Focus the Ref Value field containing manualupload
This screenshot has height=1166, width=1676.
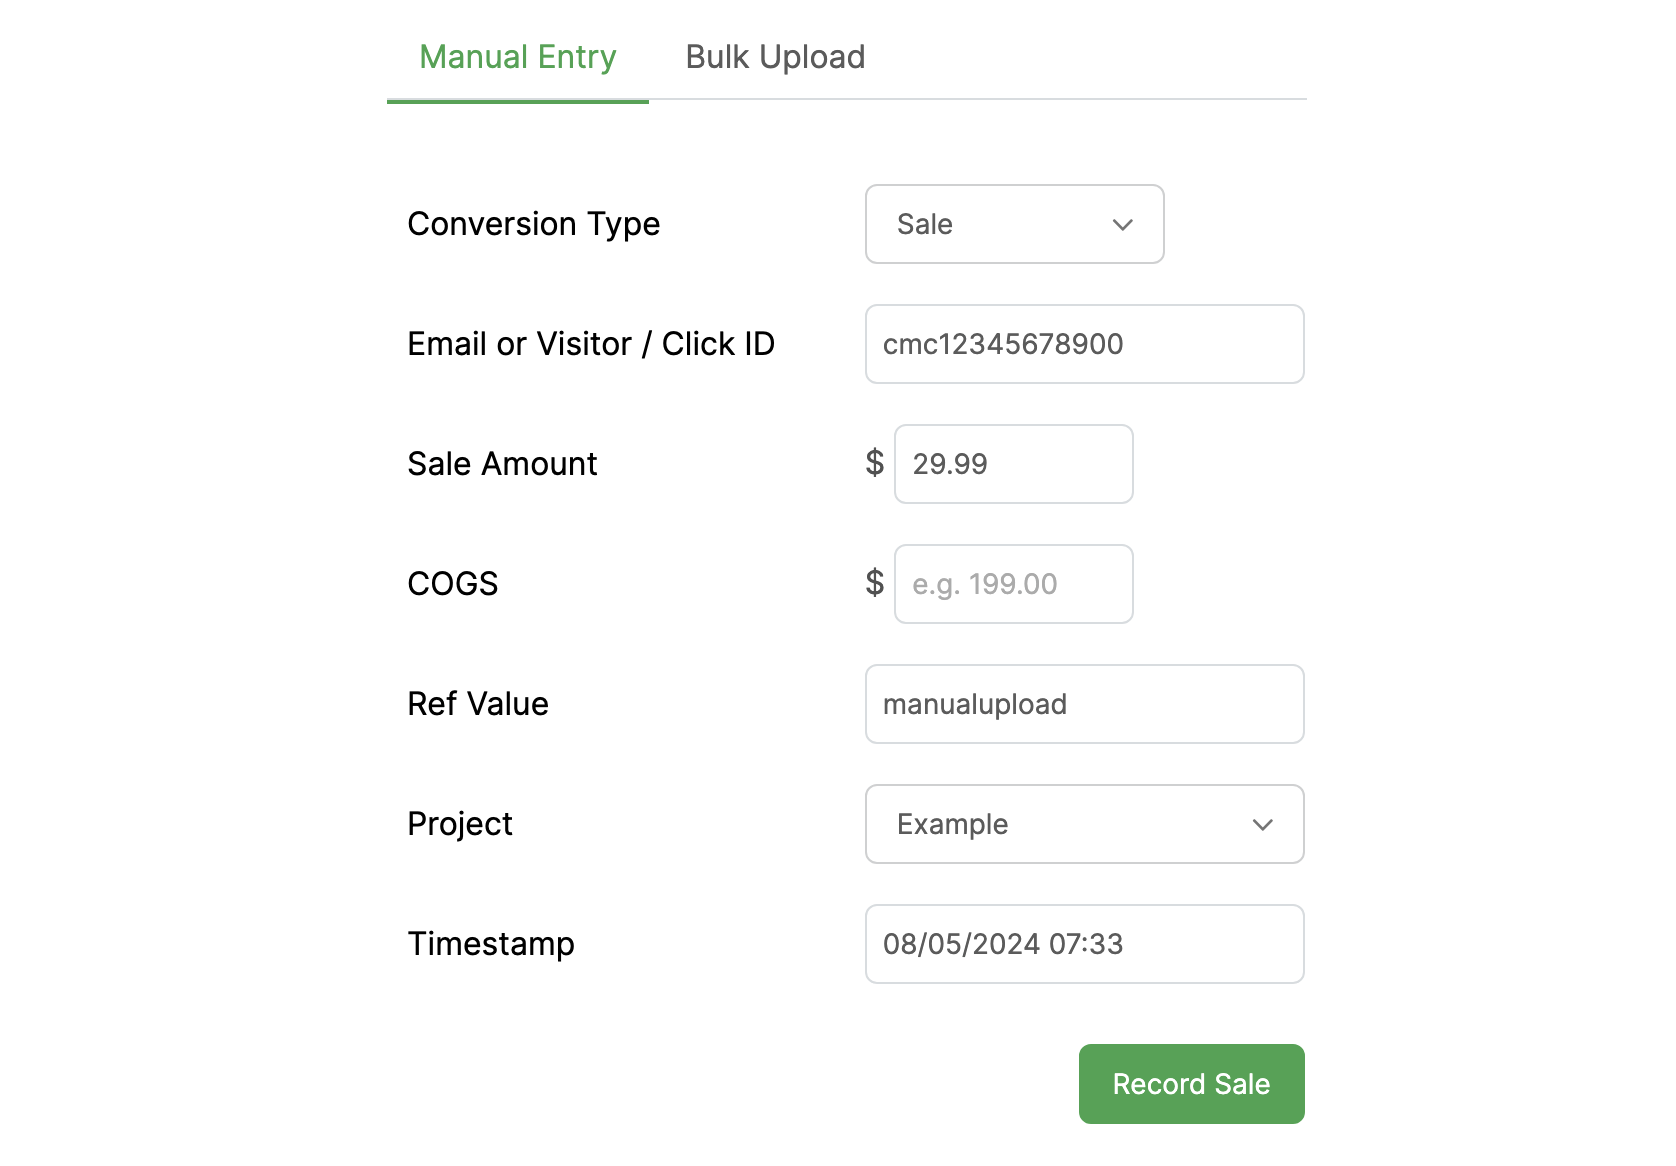point(1084,704)
